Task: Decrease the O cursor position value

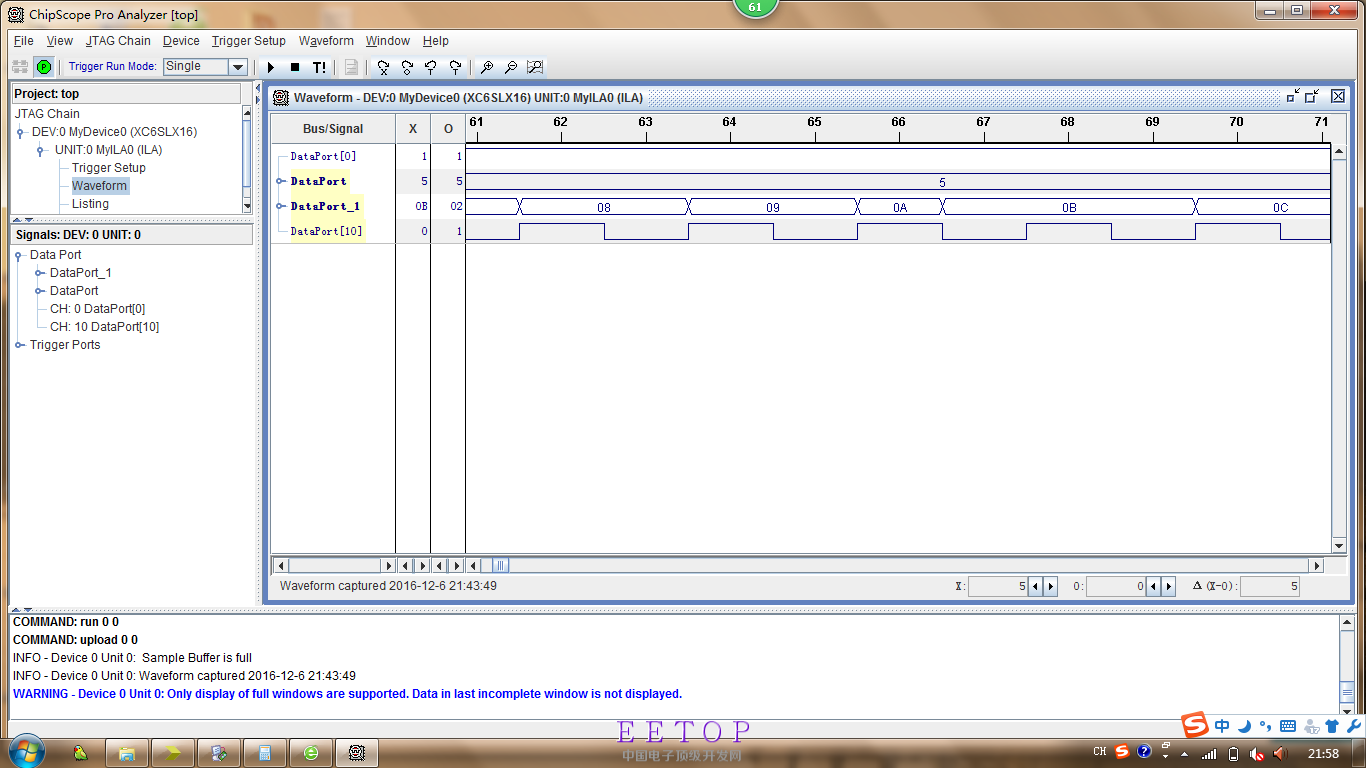Action: (x=1153, y=587)
